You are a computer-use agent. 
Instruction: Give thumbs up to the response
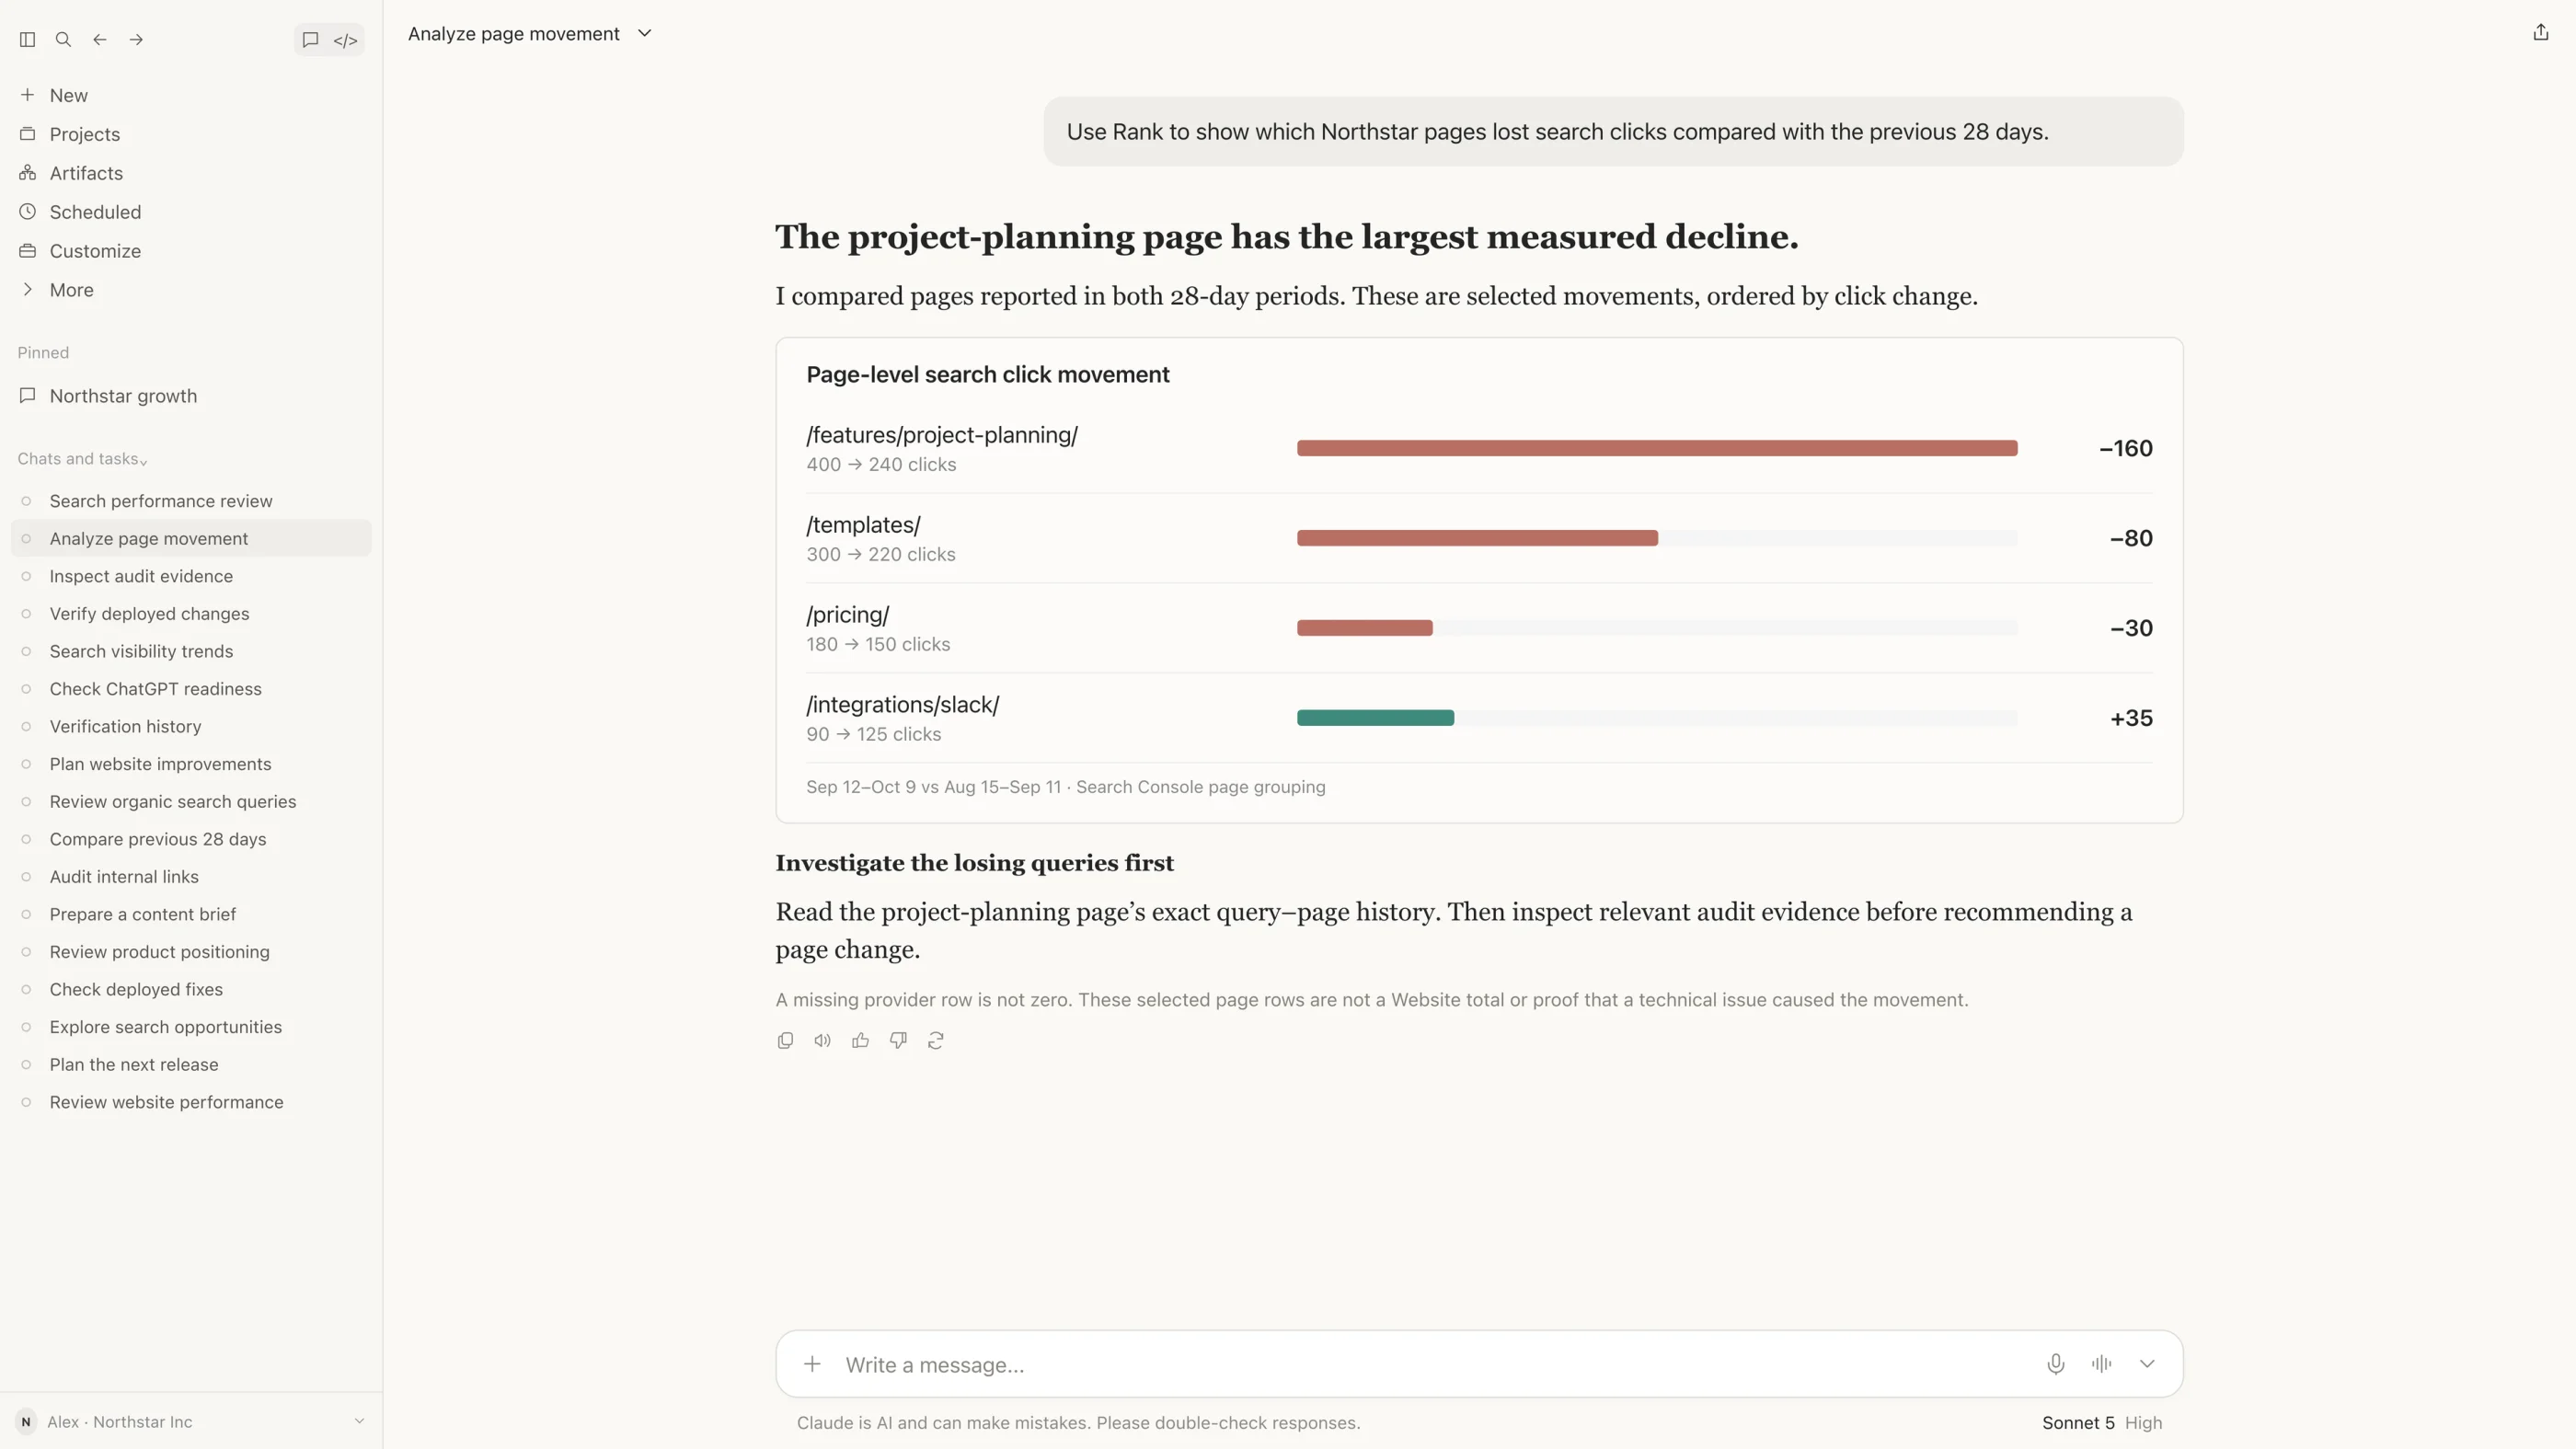point(860,1040)
